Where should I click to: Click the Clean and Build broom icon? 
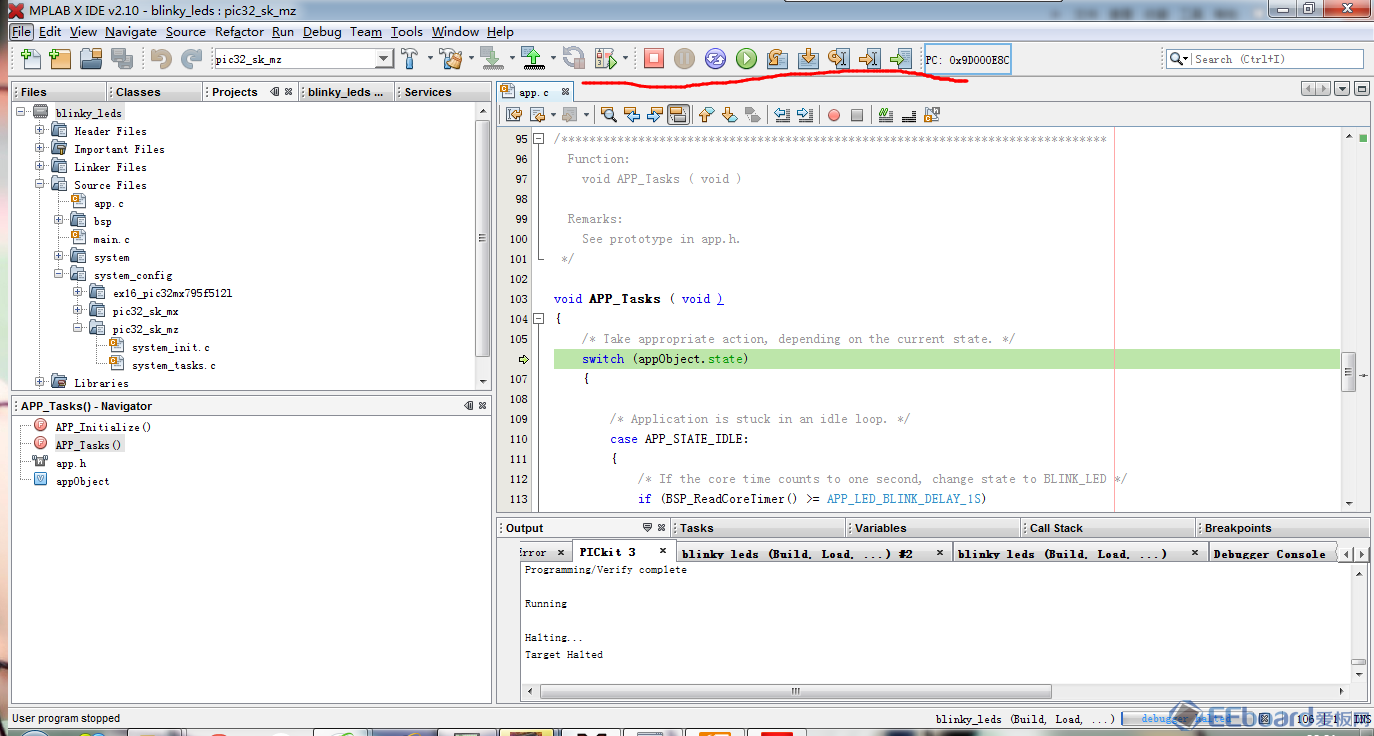(451, 59)
